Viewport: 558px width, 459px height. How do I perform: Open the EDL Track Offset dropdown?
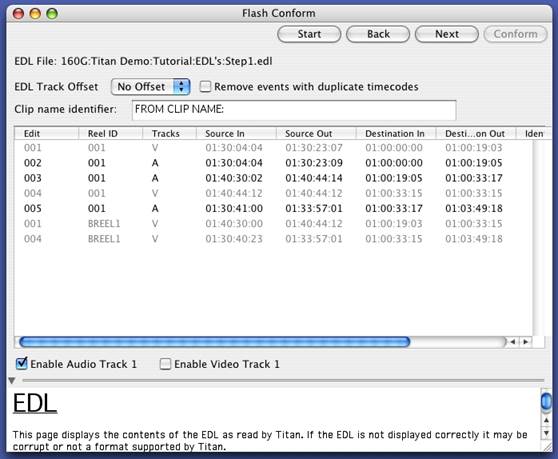tap(151, 87)
